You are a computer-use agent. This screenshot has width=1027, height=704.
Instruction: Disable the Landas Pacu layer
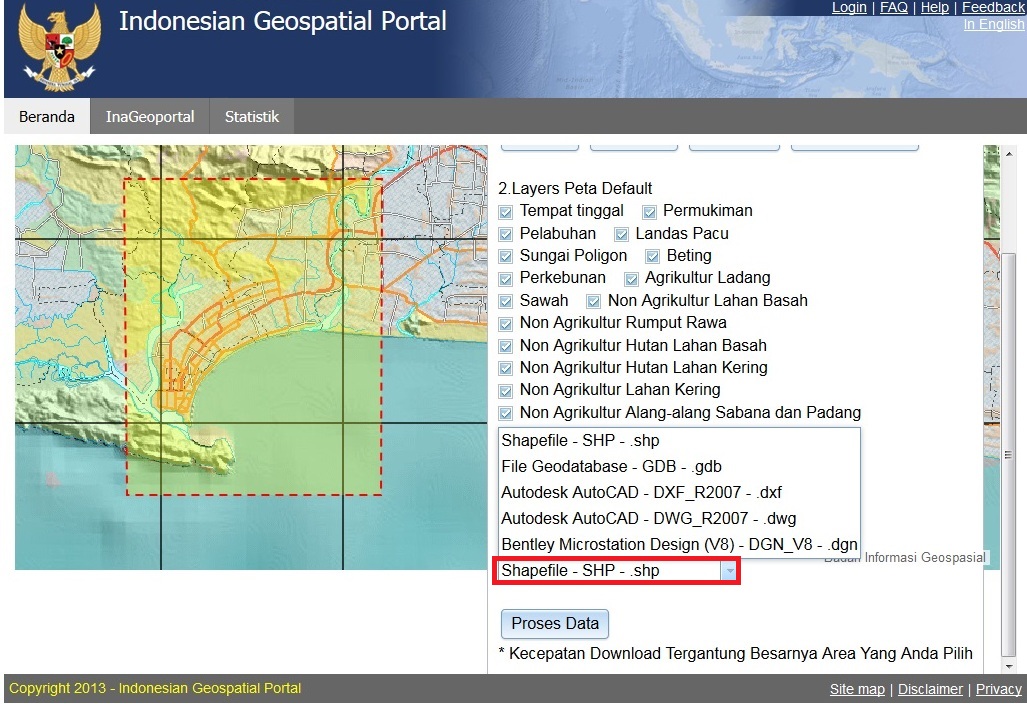pyautogui.click(x=622, y=234)
